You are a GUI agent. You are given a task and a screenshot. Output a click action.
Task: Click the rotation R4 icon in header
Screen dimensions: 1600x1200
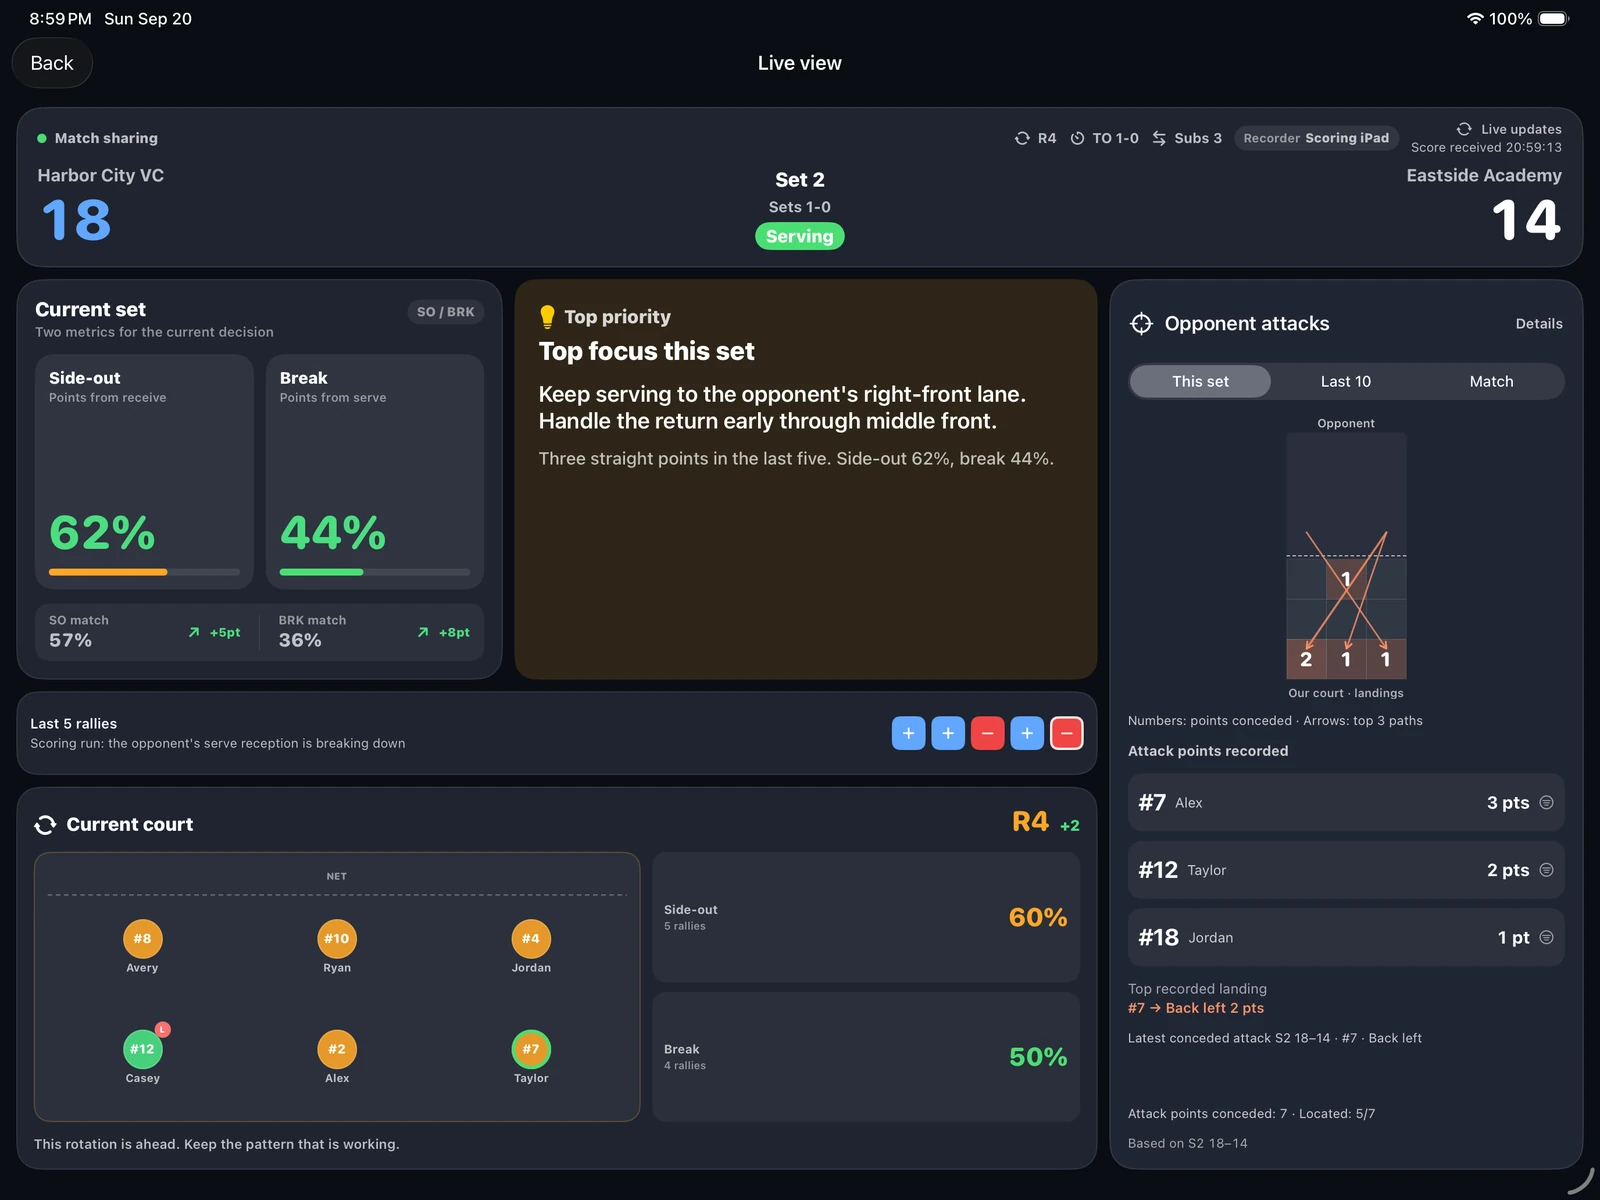pyautogui.click(x=1022, y=138)
